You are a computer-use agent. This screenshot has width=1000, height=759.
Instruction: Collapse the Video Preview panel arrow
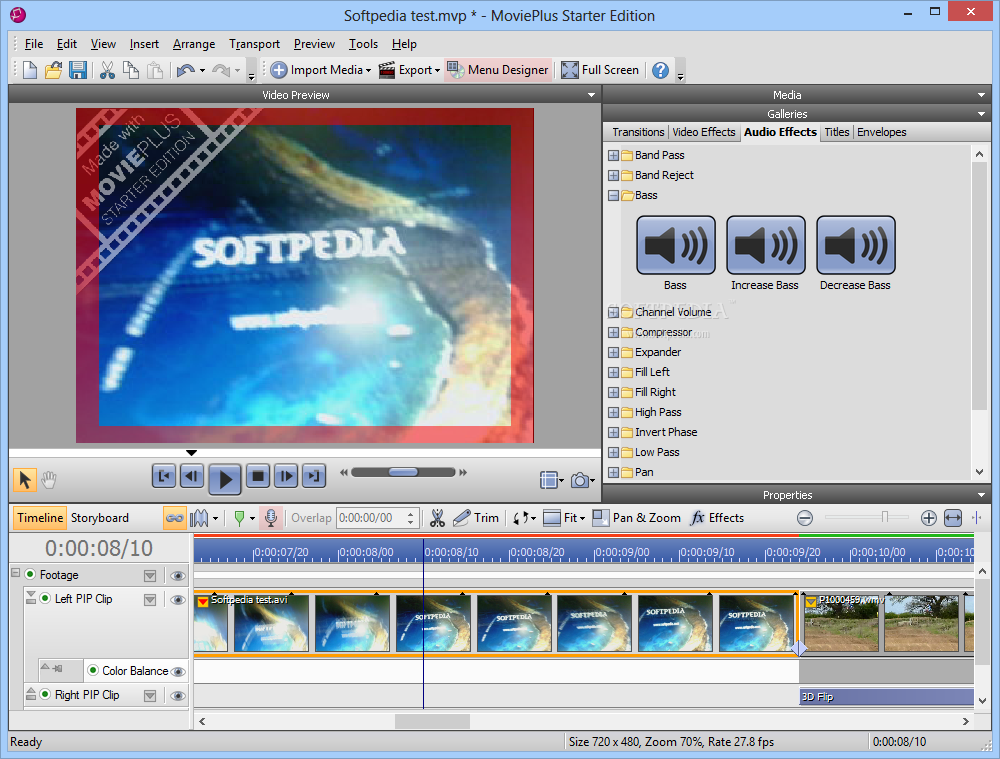tap(591, 95)
